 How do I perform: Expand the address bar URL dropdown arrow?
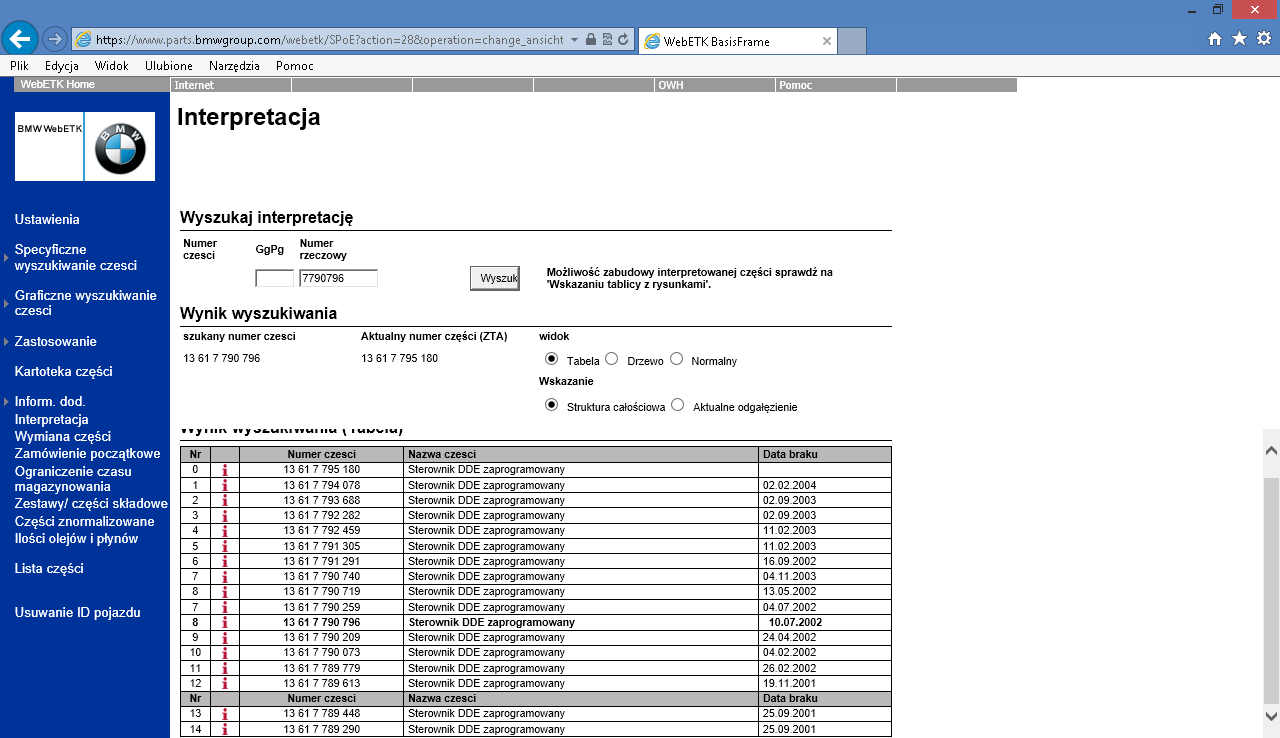click(574, 40)
